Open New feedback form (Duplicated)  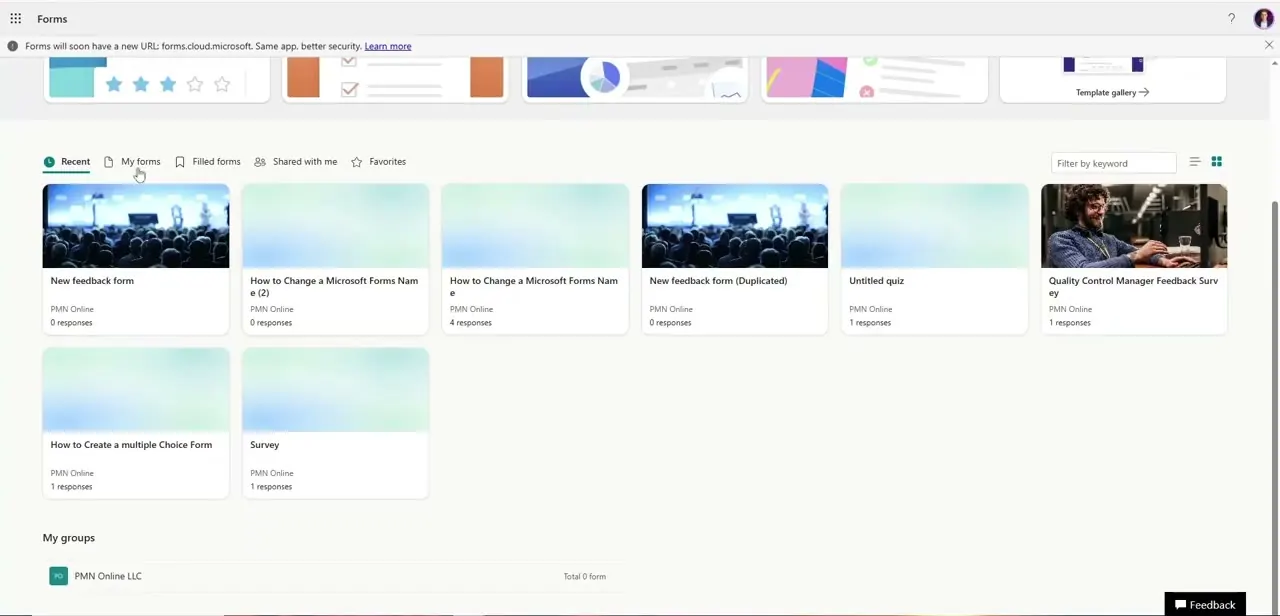(x=735, y=258)
